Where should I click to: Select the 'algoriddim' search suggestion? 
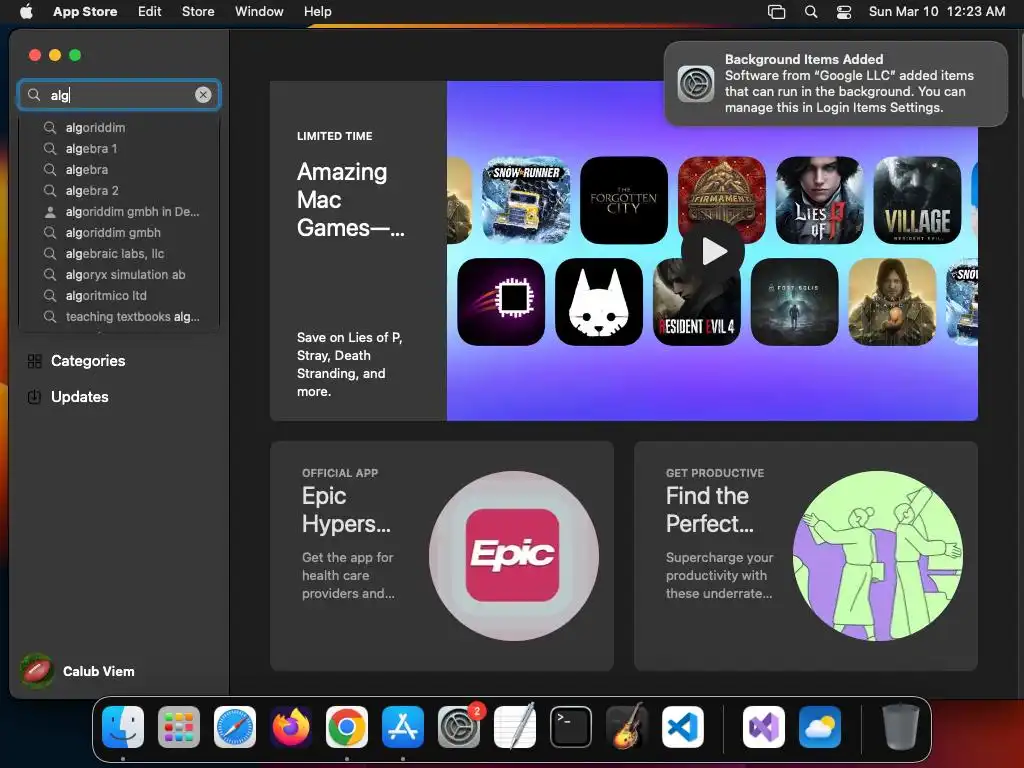[x=119, y=128]
